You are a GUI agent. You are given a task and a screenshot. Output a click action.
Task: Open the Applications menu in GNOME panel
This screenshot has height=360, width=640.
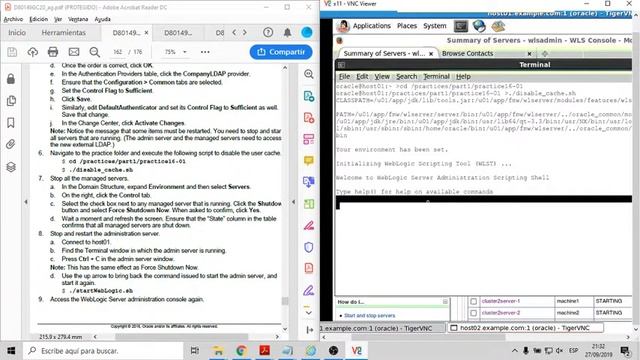pos(371,26)
